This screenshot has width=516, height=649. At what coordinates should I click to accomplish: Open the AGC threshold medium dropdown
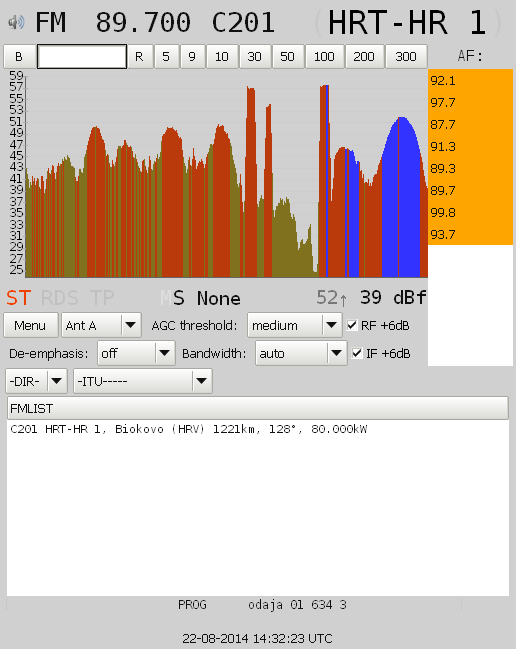point(295,325)
